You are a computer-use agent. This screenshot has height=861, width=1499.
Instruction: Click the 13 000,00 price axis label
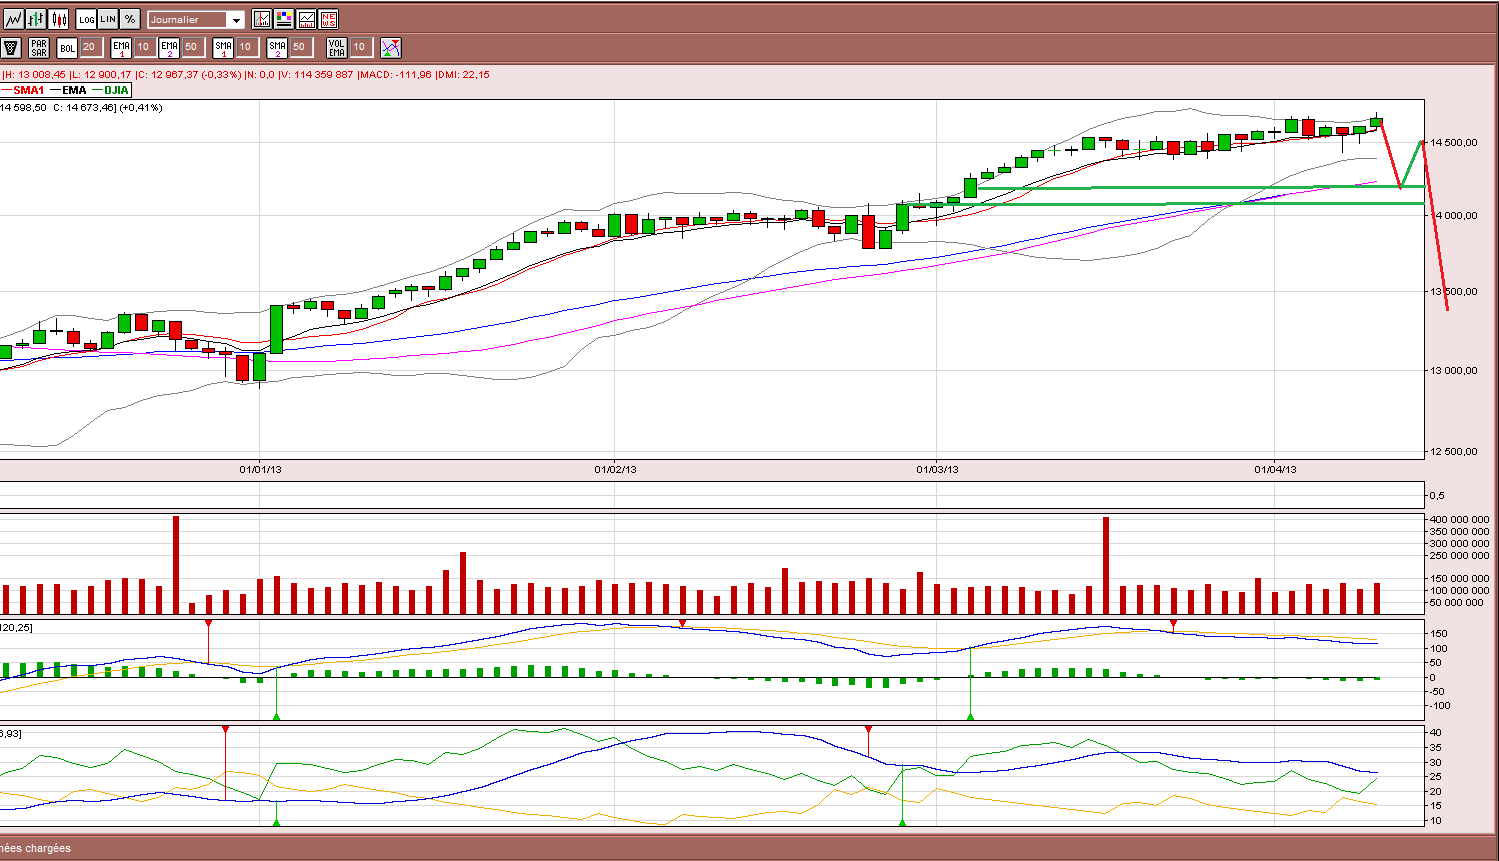[x=1452, y=371]
